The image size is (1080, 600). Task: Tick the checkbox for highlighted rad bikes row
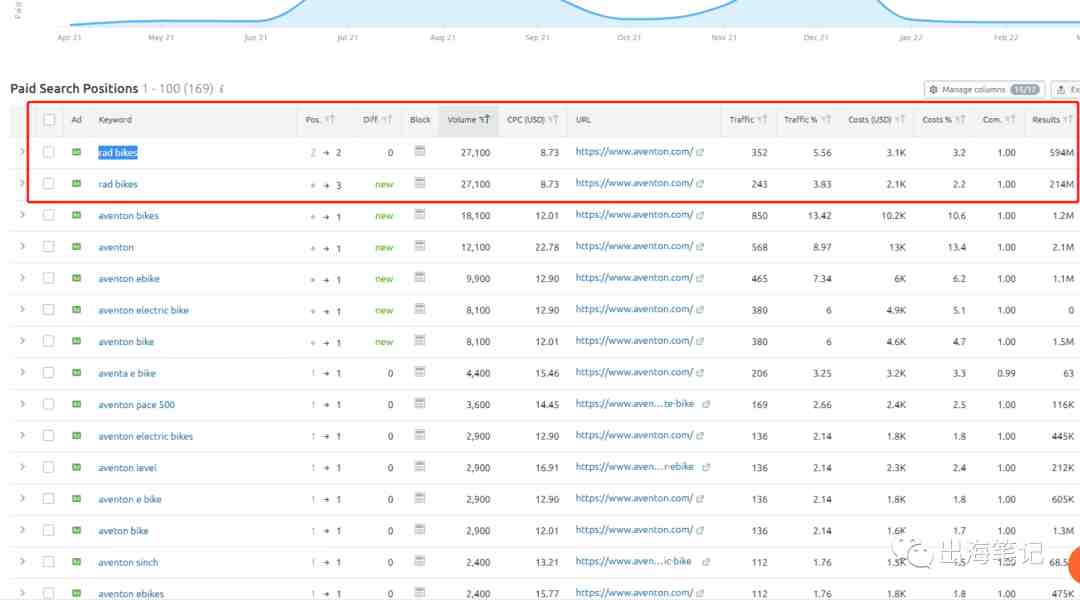[48, 152]
